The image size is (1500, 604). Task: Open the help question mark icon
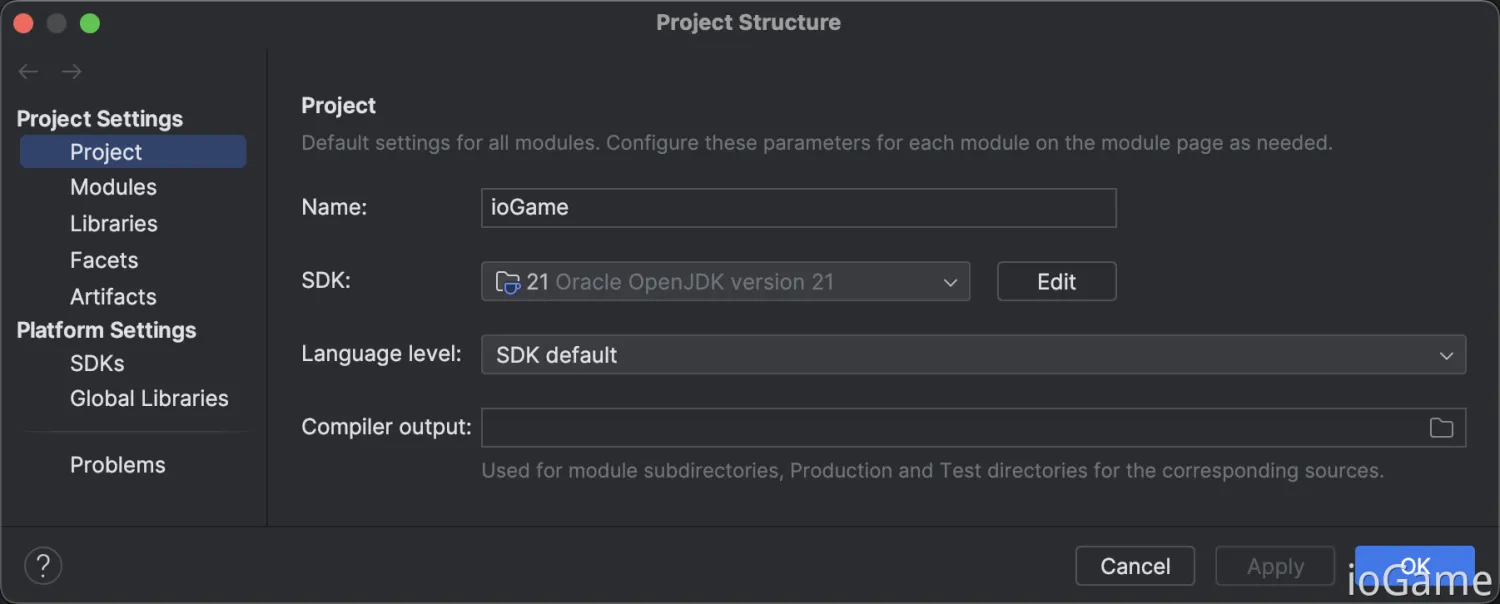(x=43, y=566)
